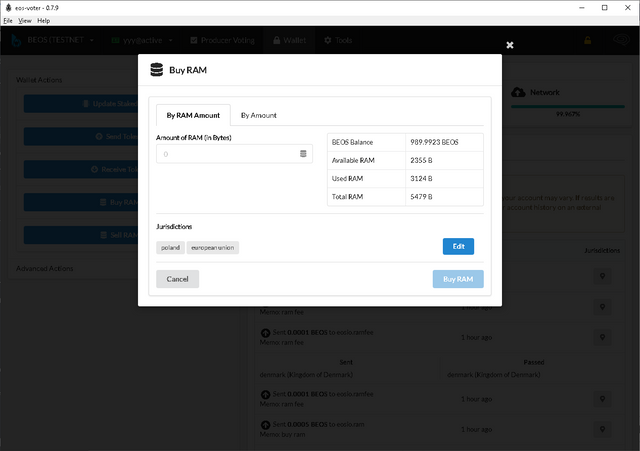Click pin icon for first eosio.ramfee row

click(x=602, y=337)
